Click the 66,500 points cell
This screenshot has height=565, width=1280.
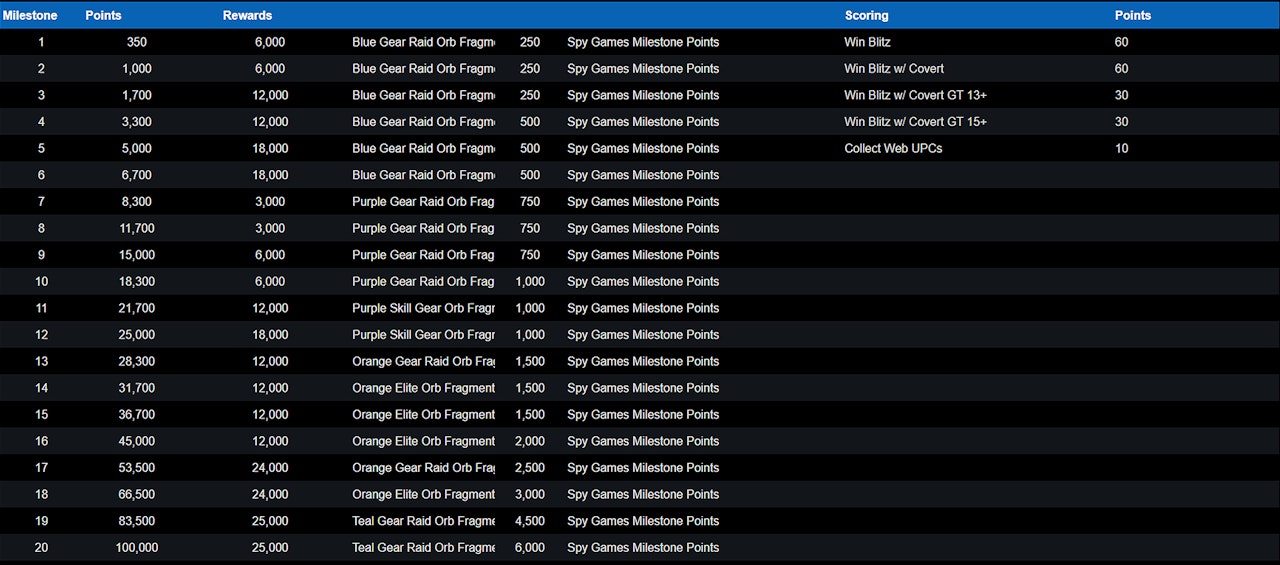(x=137, y=494)
